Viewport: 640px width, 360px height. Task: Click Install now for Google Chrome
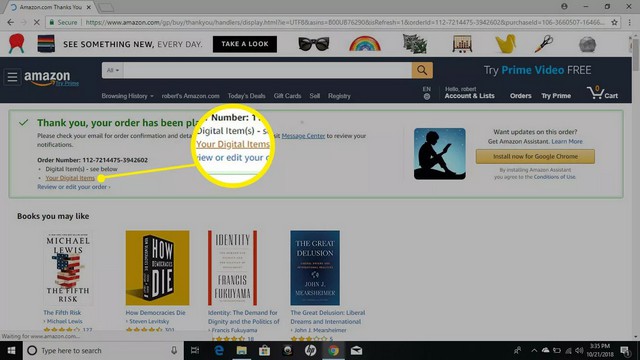pos(535,156)
